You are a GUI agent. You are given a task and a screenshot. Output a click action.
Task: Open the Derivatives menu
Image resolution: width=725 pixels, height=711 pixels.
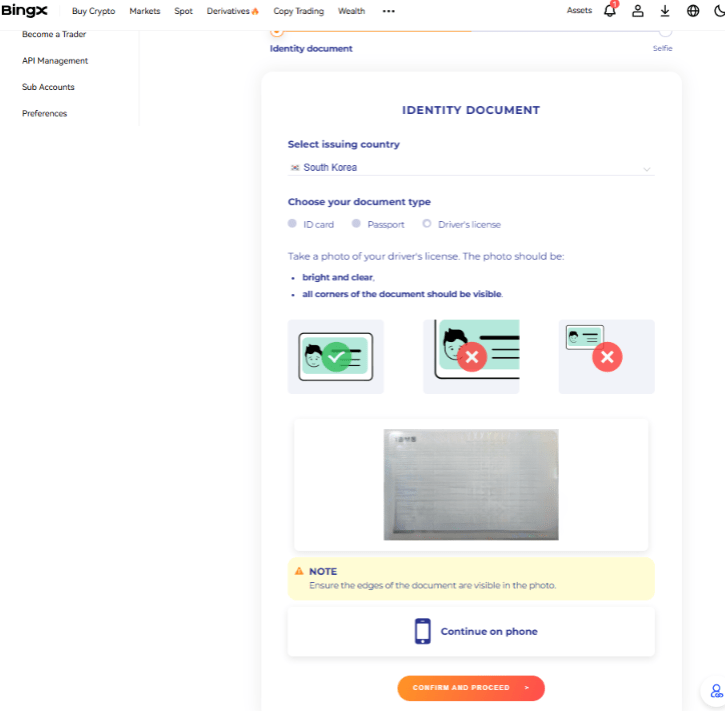(x=233, y=11)
